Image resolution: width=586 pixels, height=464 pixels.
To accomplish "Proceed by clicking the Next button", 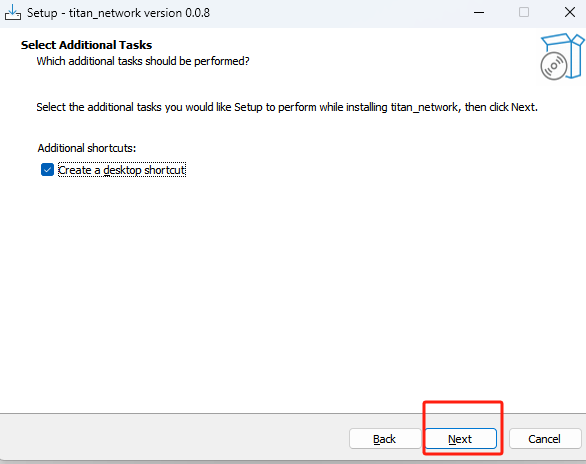I will 460,439.
